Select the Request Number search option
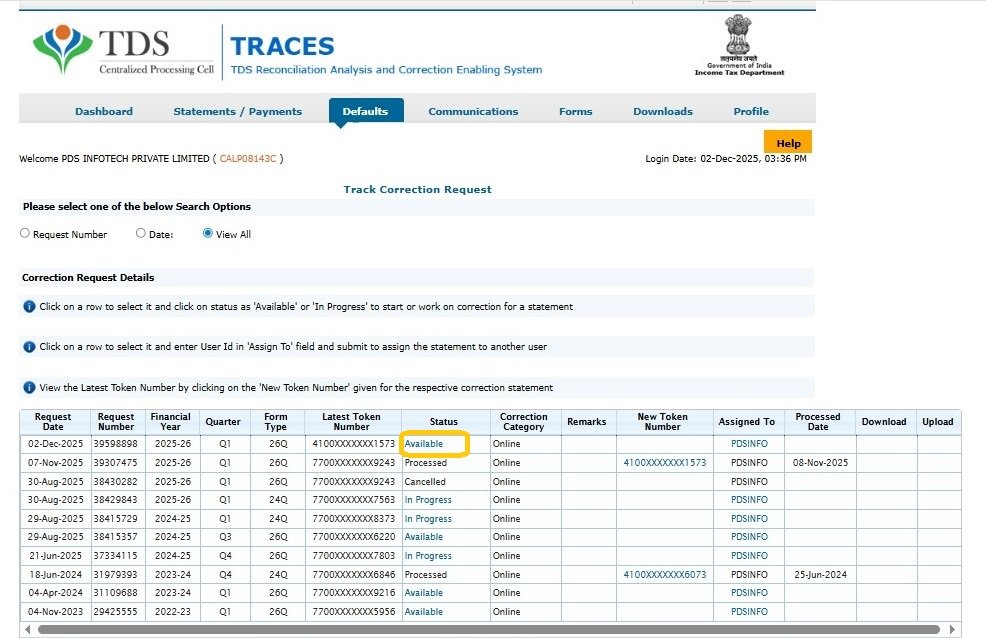Viewport: 986px width, 638px height. click(24, 233)
